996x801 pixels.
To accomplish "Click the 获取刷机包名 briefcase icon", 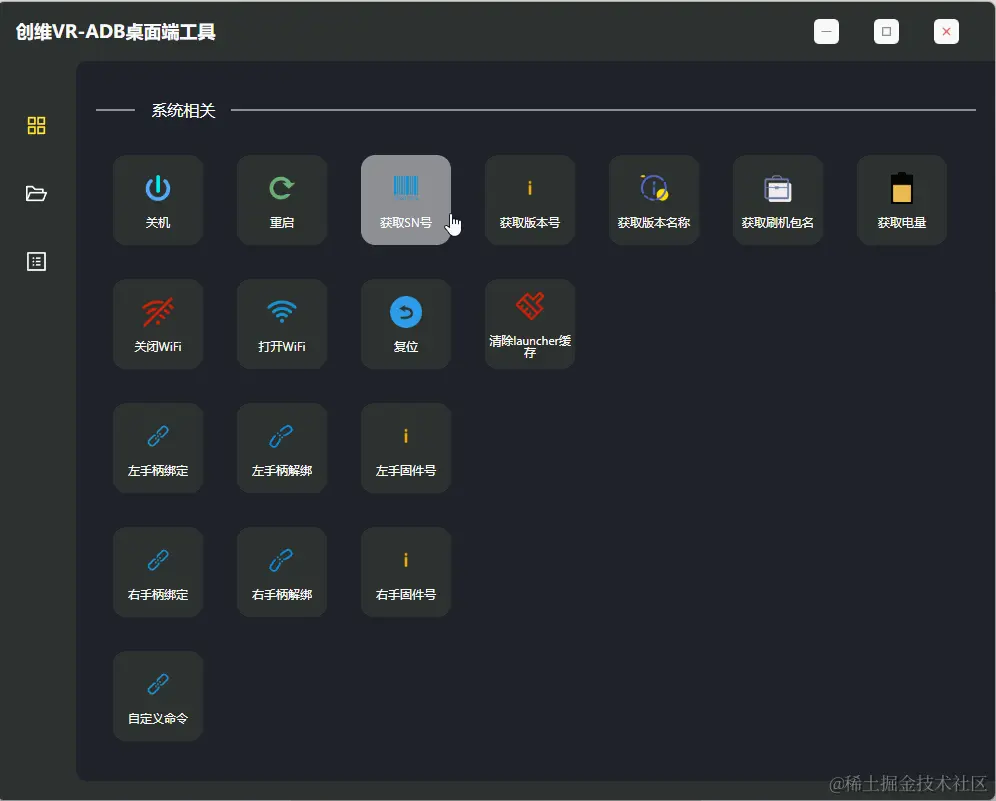I will point(778,186).
